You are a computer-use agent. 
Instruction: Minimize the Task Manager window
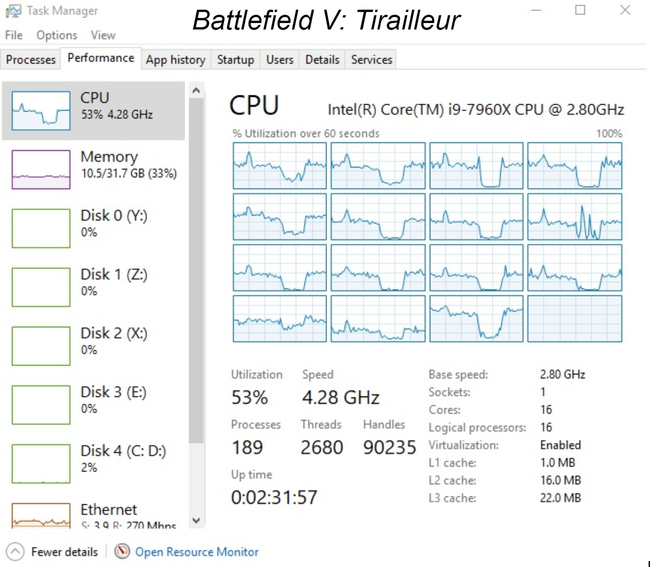pyautogui.click(x=536, y=10)
